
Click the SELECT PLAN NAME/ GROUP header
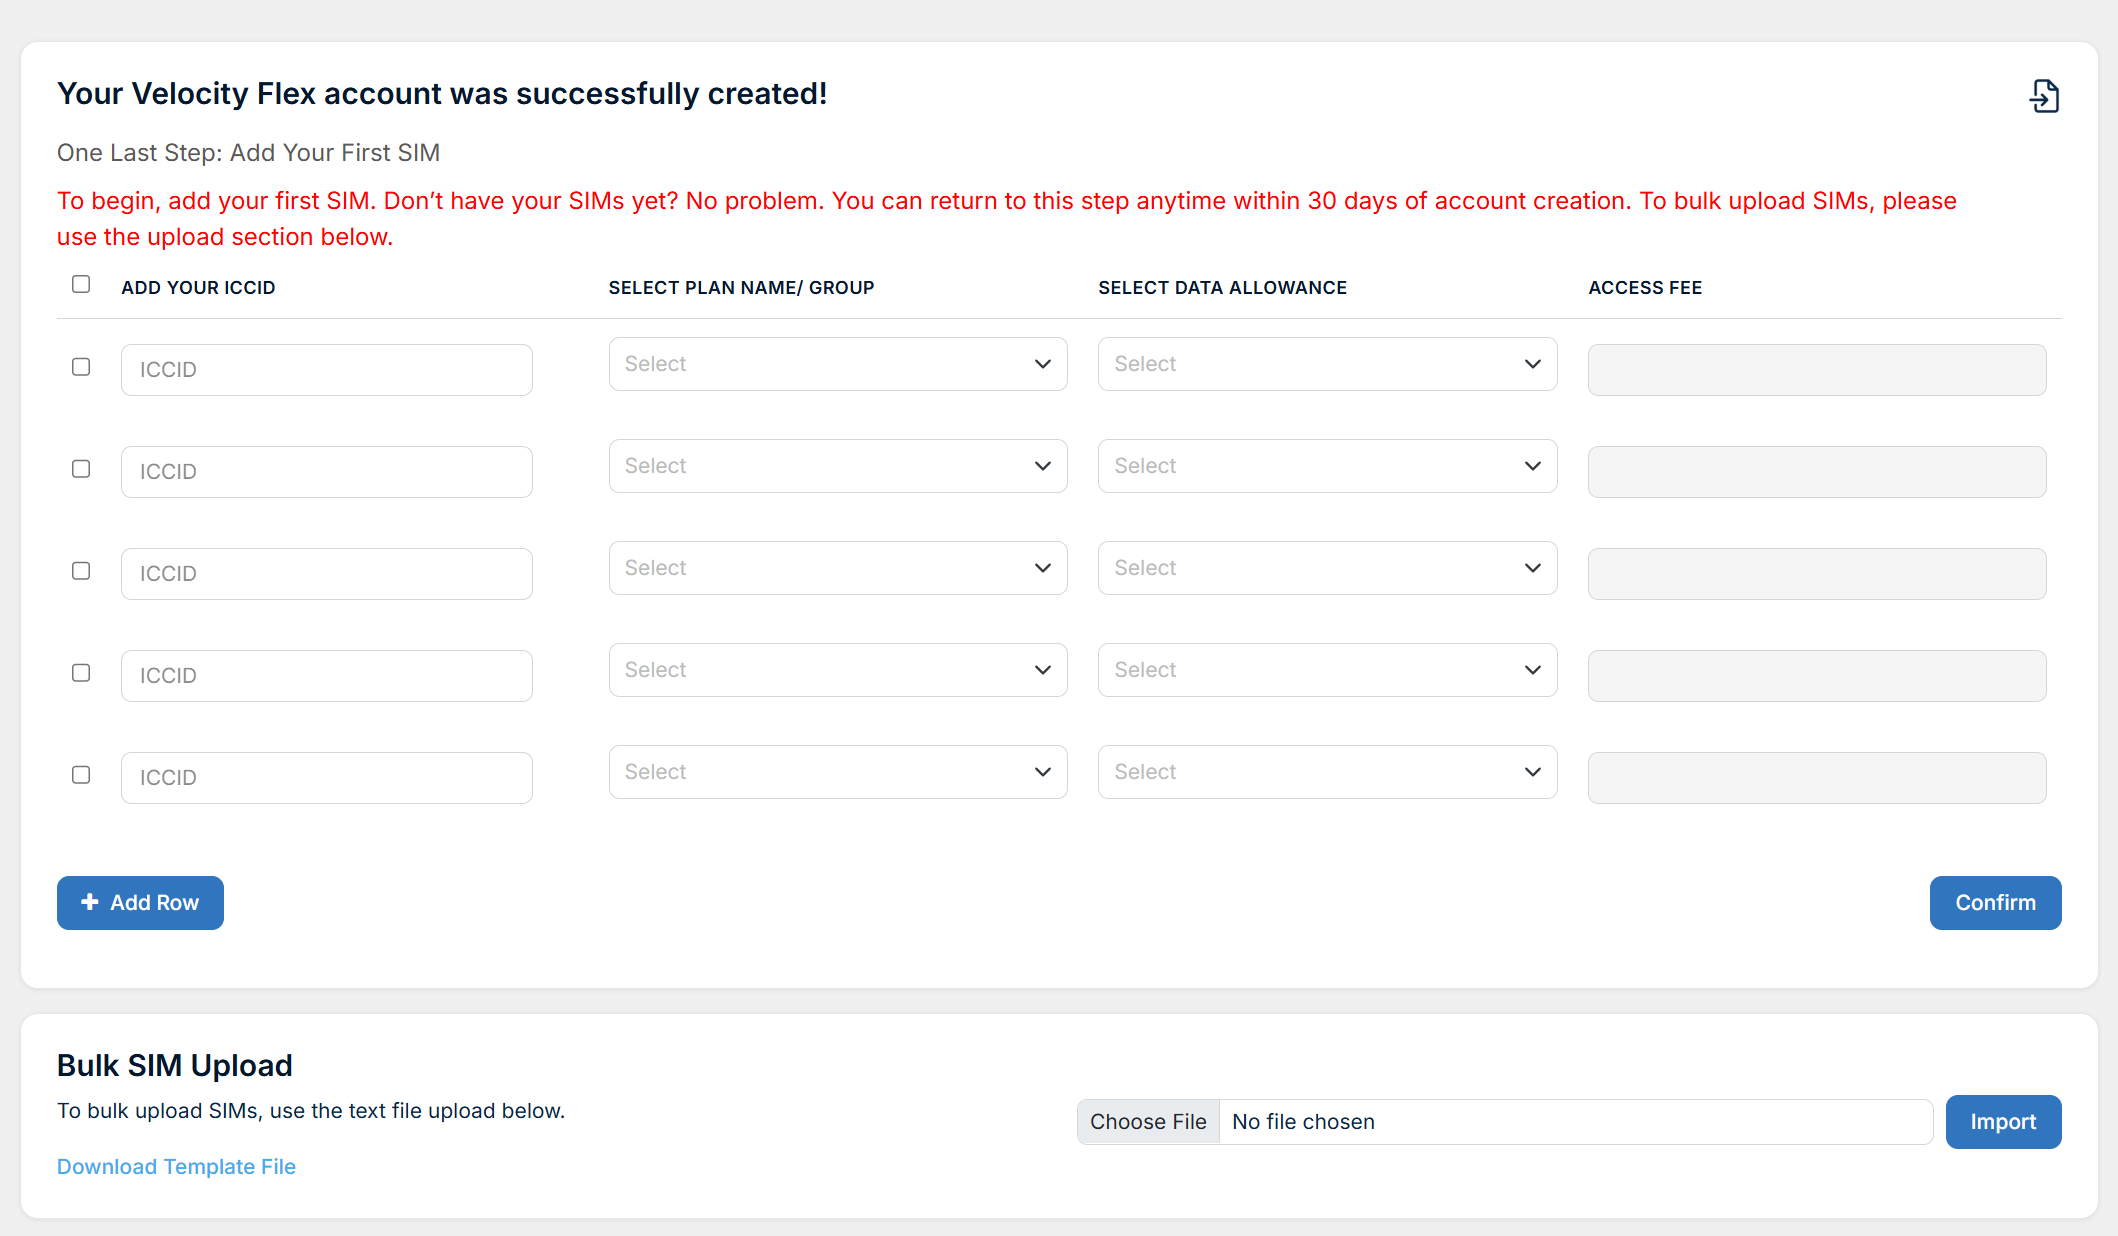(x=741, y=288)
